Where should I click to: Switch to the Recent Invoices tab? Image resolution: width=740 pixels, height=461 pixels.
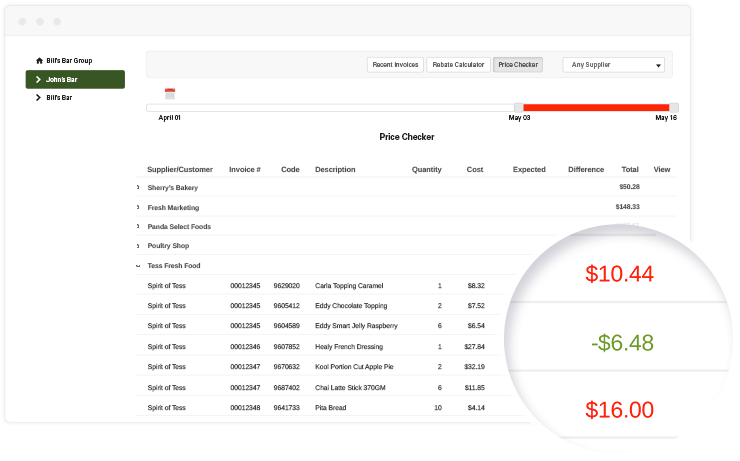coord(395,65)
